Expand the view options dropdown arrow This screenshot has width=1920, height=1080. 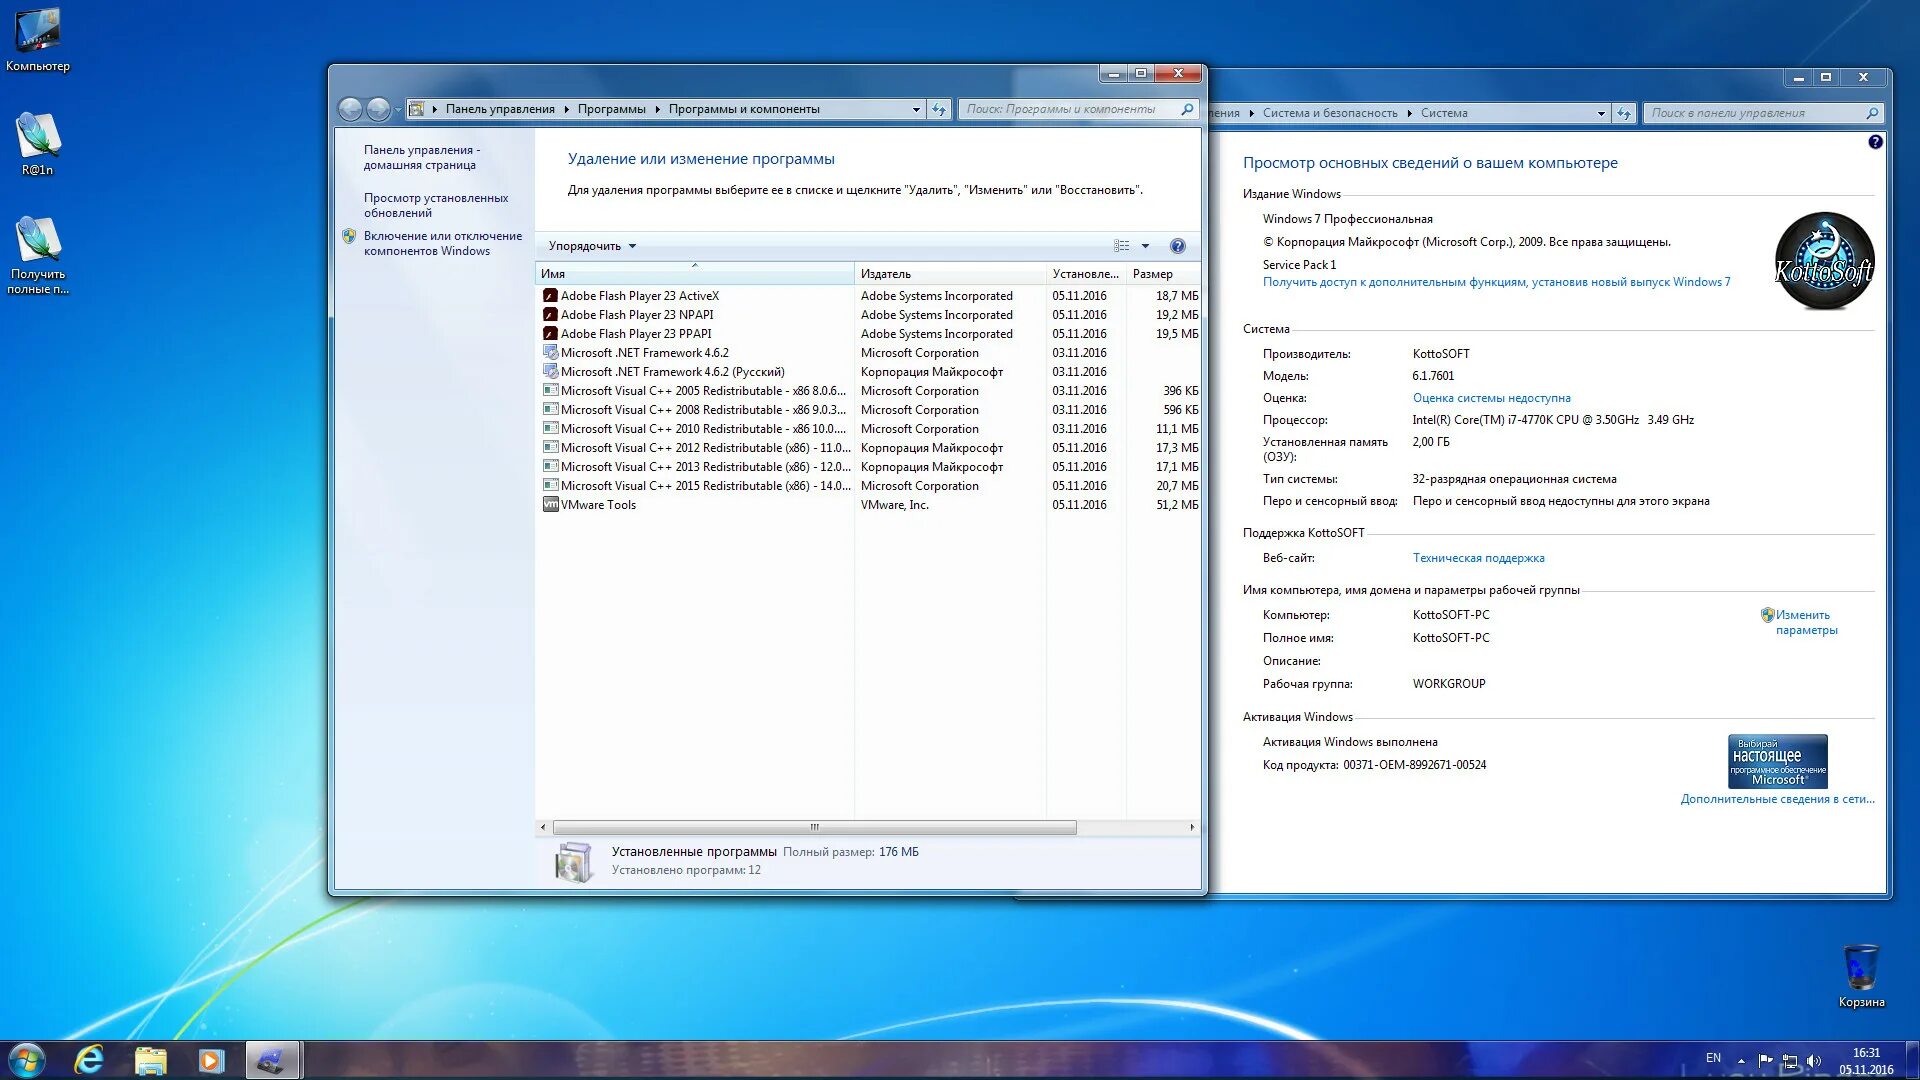[x=1145, y=246]
